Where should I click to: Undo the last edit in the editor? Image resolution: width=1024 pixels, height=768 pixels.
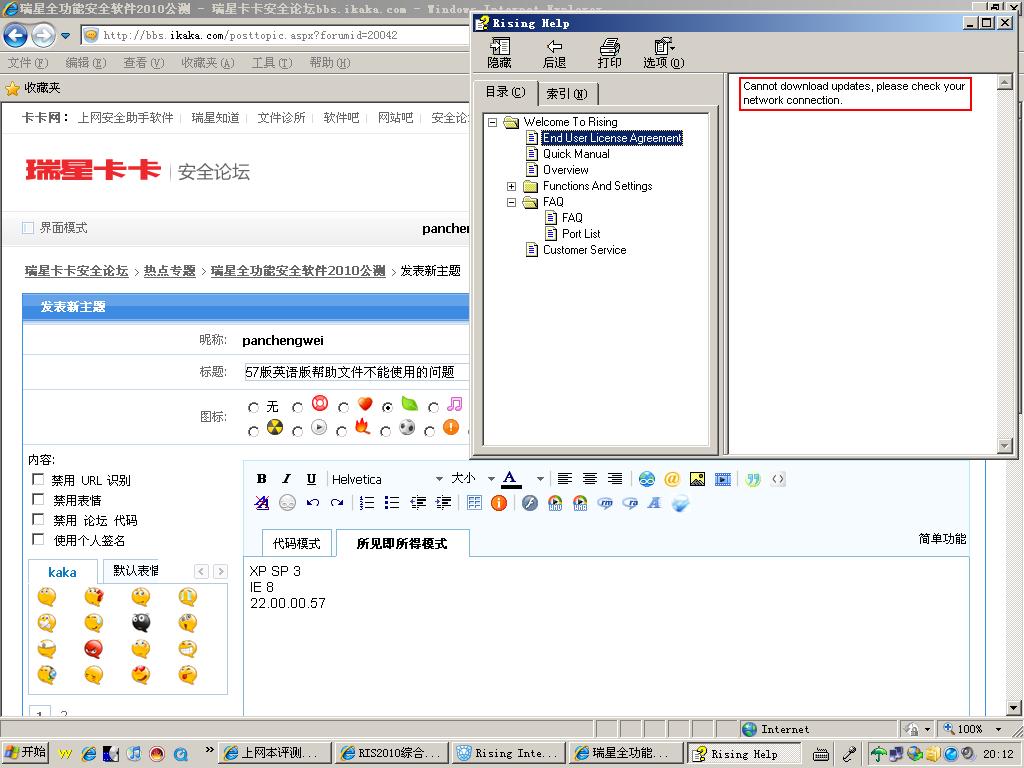pyautogui.click(x=313, y=503)
